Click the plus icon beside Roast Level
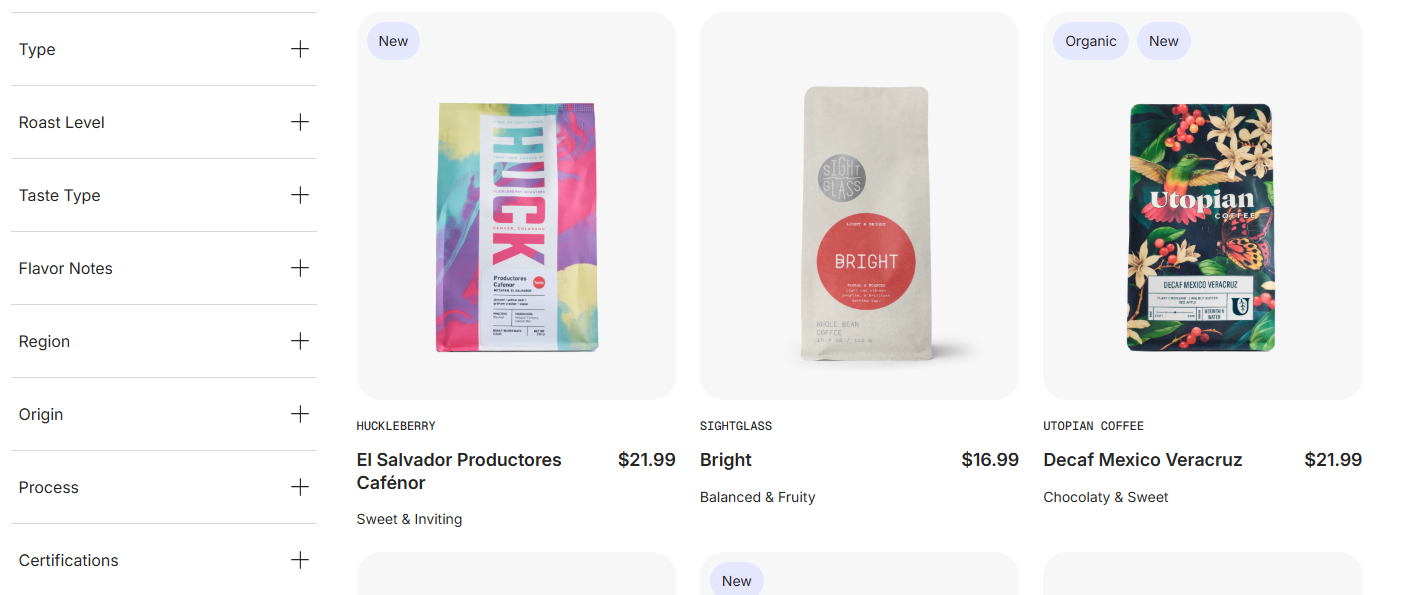The width and height of the screenshot is (1403, 595). point(300,122)
